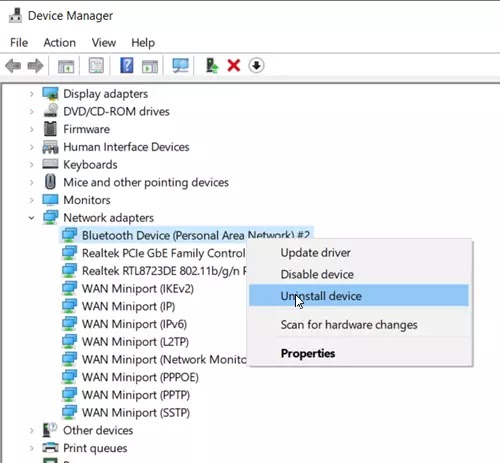Screen dimensions: 500x463
Task: Open the View menu
Action: pos(104,43)
